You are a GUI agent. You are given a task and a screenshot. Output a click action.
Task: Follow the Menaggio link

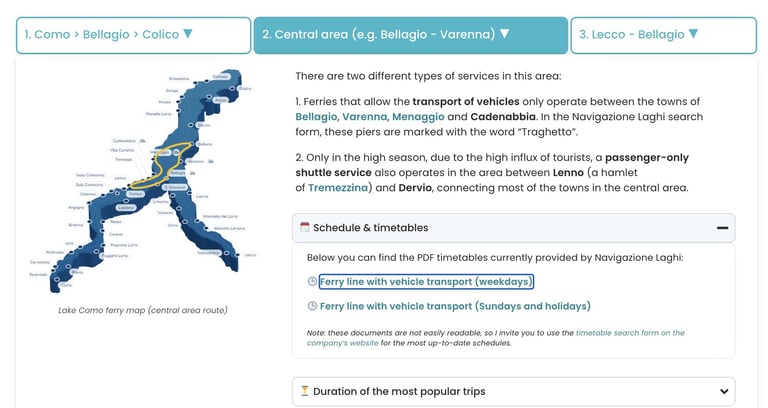pyautogui.click(x=418, y=117)
